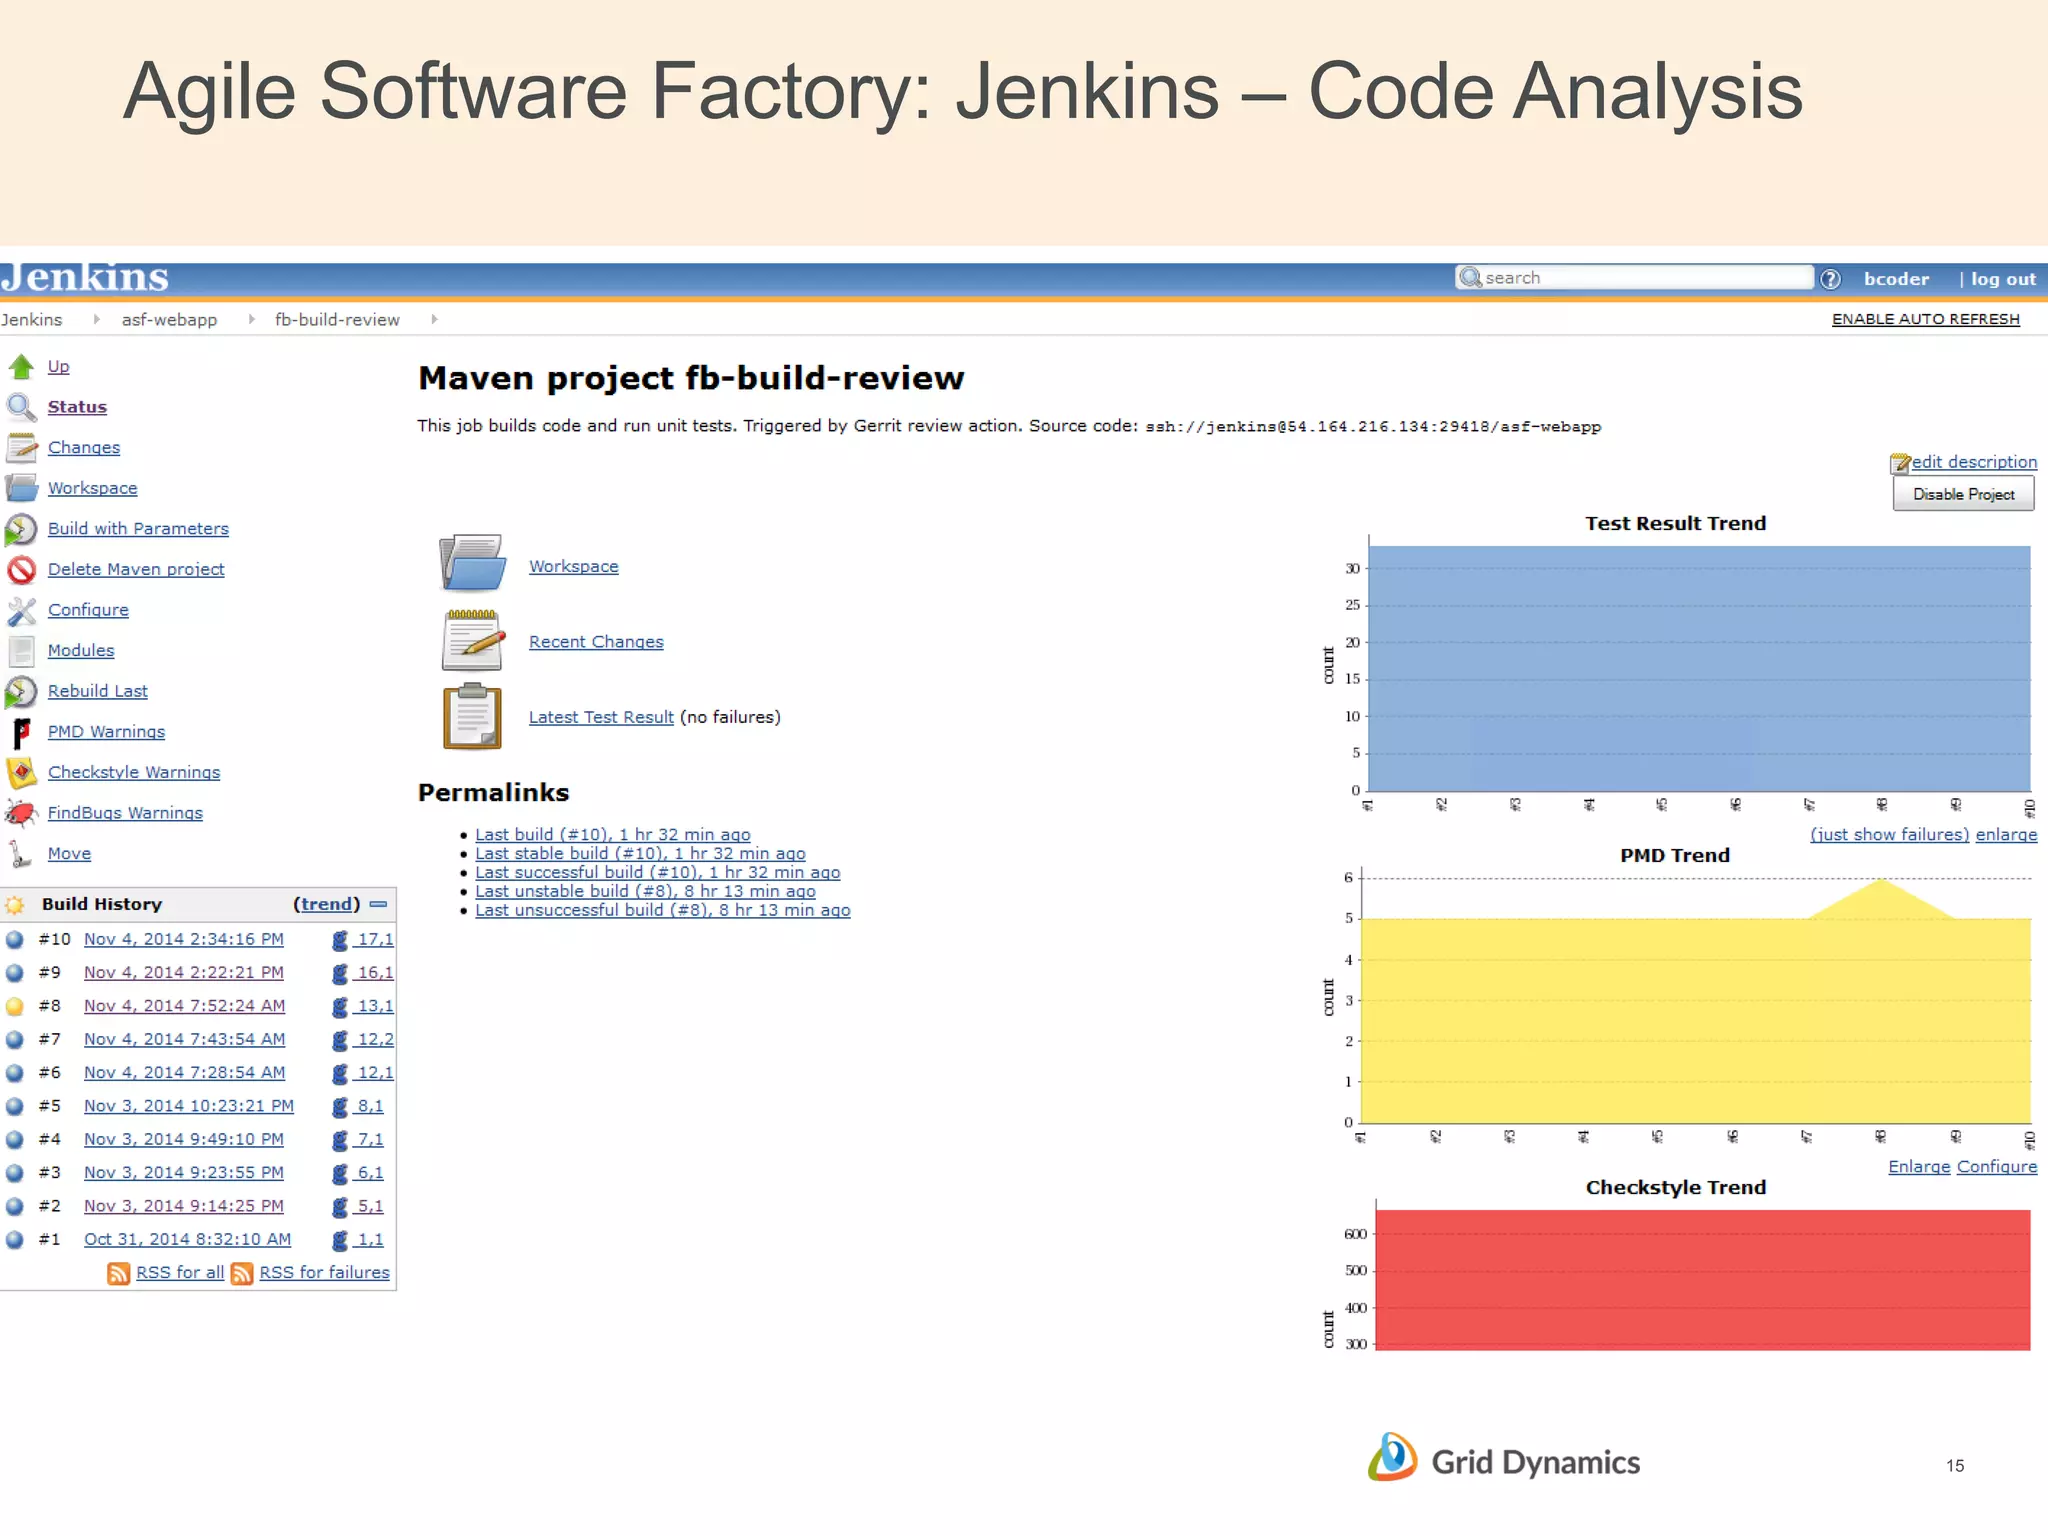Click the Changes notepad icon in sidebar
This screenshot has height=1536, width=2048.
[21, 448]
